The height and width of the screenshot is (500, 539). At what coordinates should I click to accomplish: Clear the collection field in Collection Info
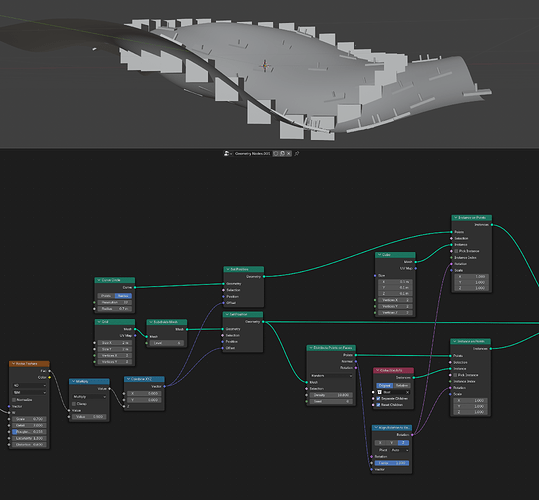[x=408, y=392]
